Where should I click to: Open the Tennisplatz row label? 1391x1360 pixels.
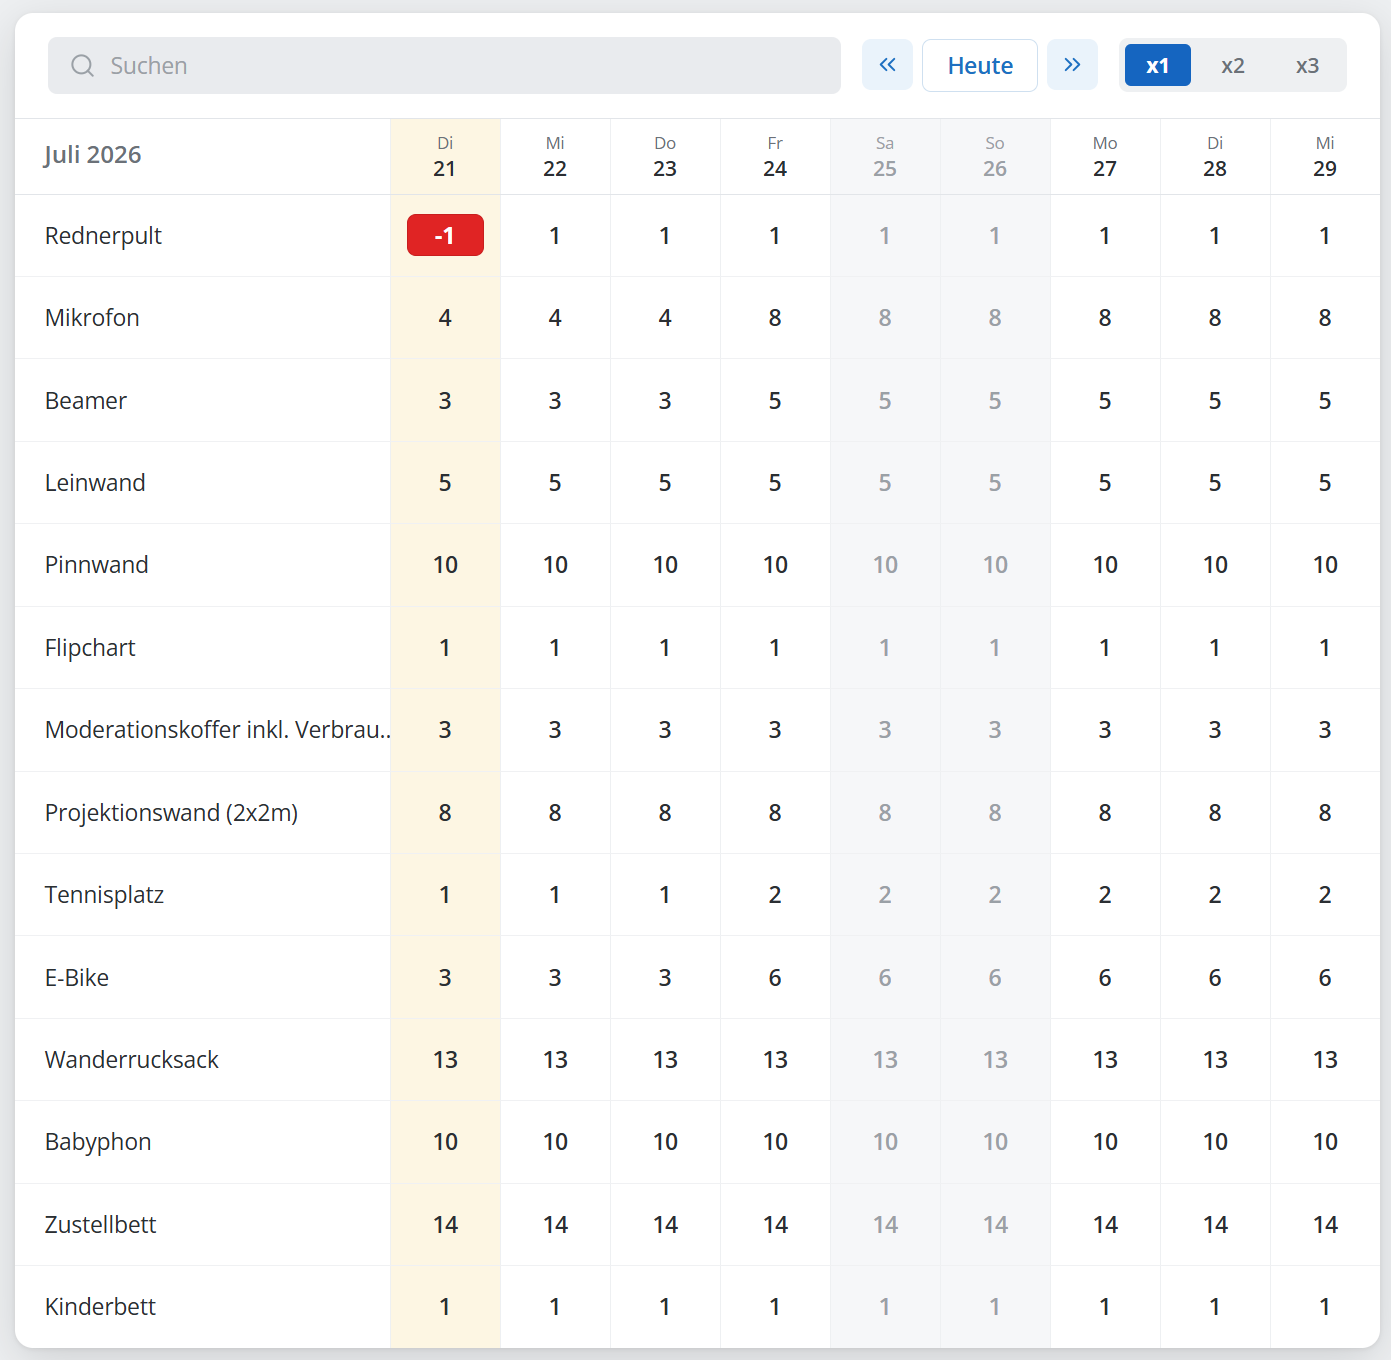point(104,895)
